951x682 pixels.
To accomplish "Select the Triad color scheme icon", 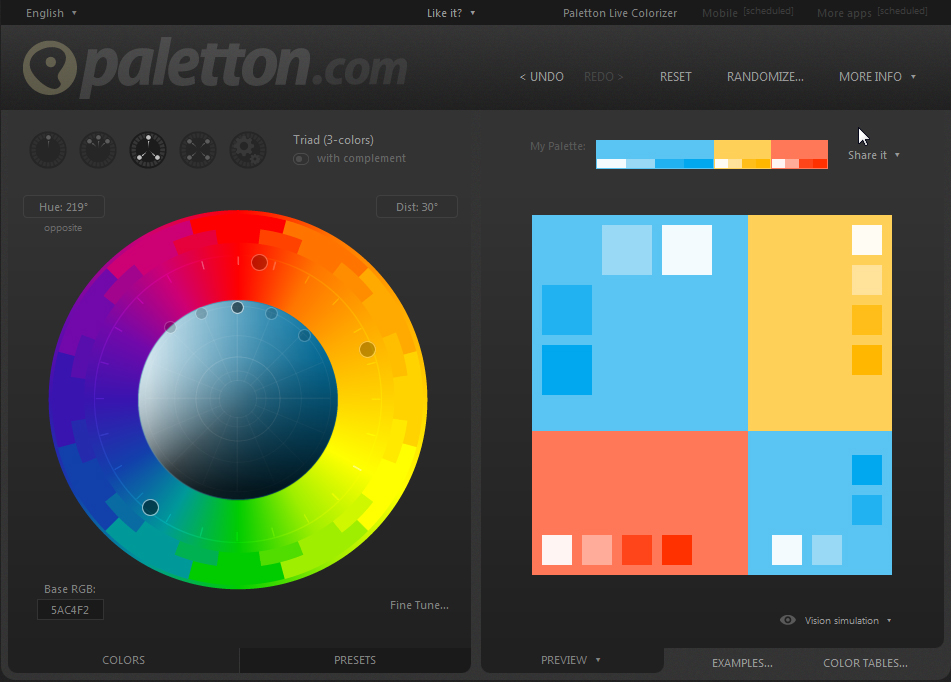I will coord(148,150).
